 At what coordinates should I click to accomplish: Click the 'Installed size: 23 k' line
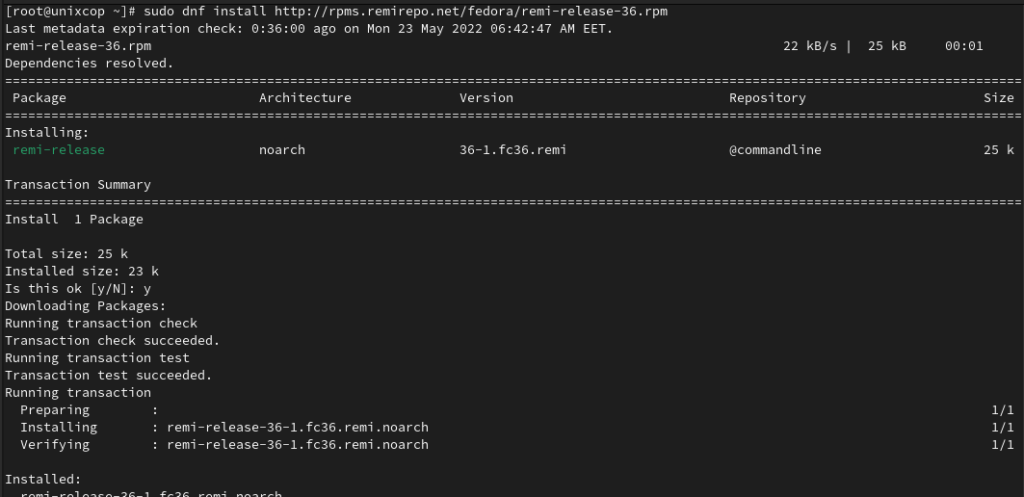pyautogui.click(x=82, y=271)
